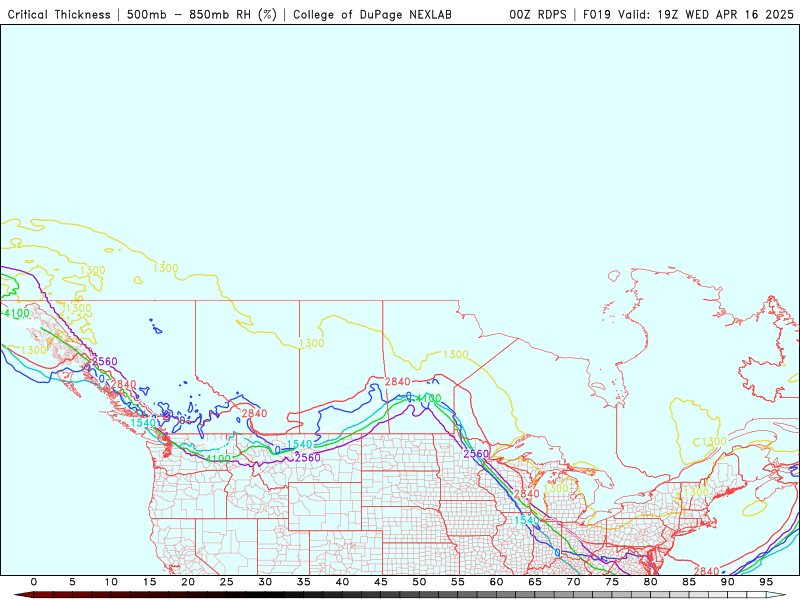Click the green "4100" label at the map's left edge
This screenshot has width=800, height=600.
pyautogui.click(x=16, y=313)
